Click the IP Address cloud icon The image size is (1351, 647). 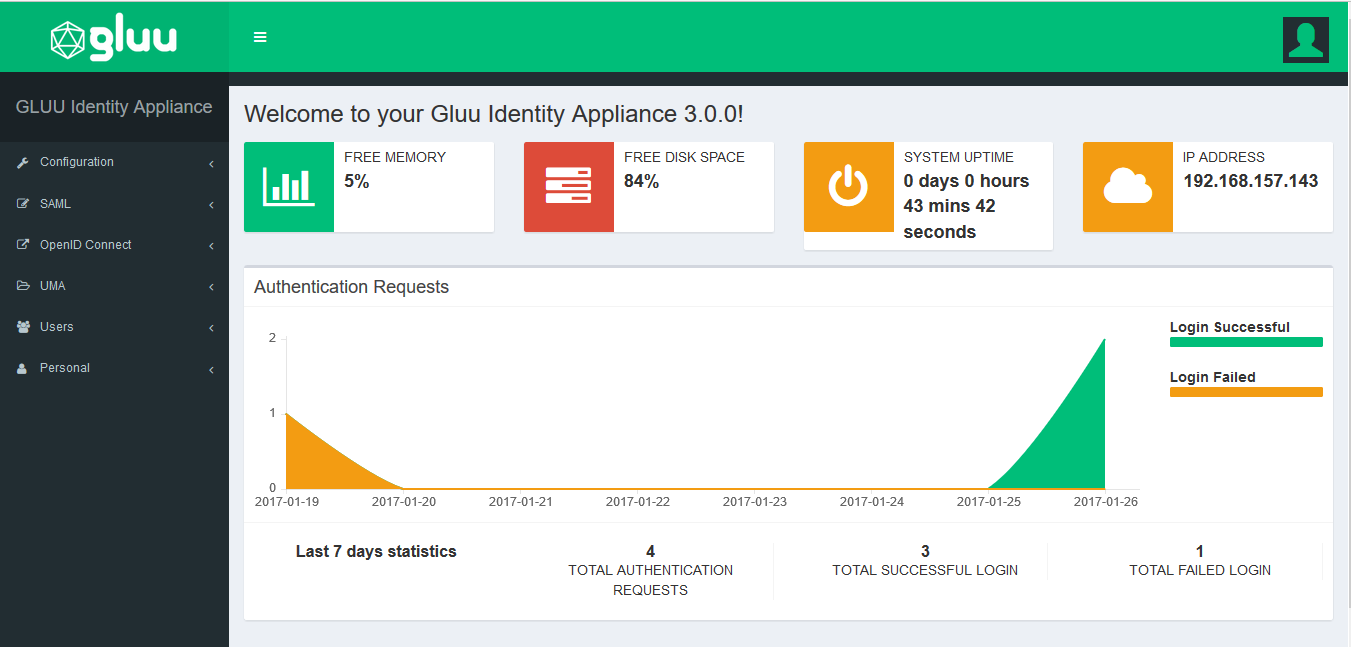1127,187
